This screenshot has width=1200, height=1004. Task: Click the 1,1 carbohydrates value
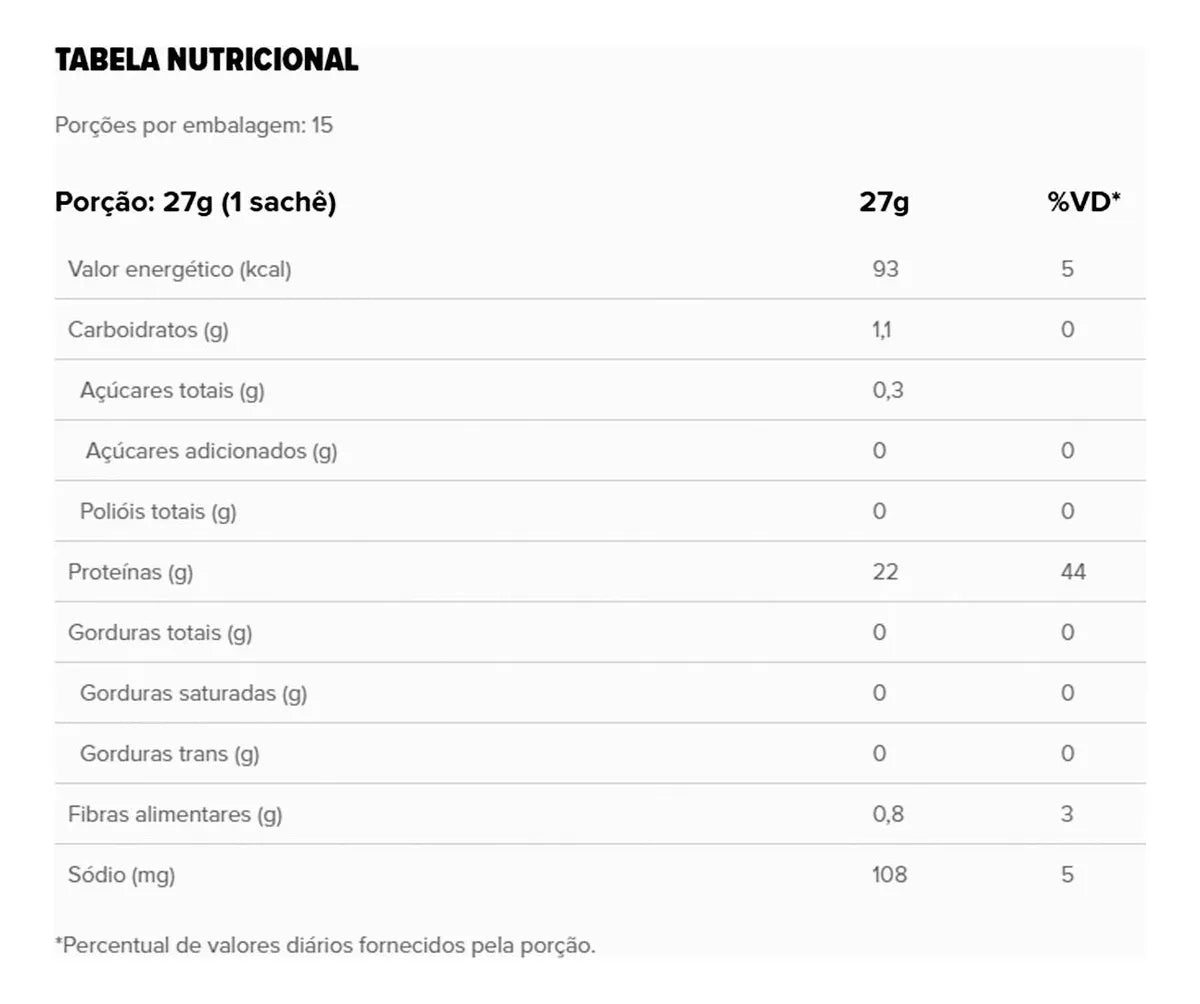pos(882,330)
